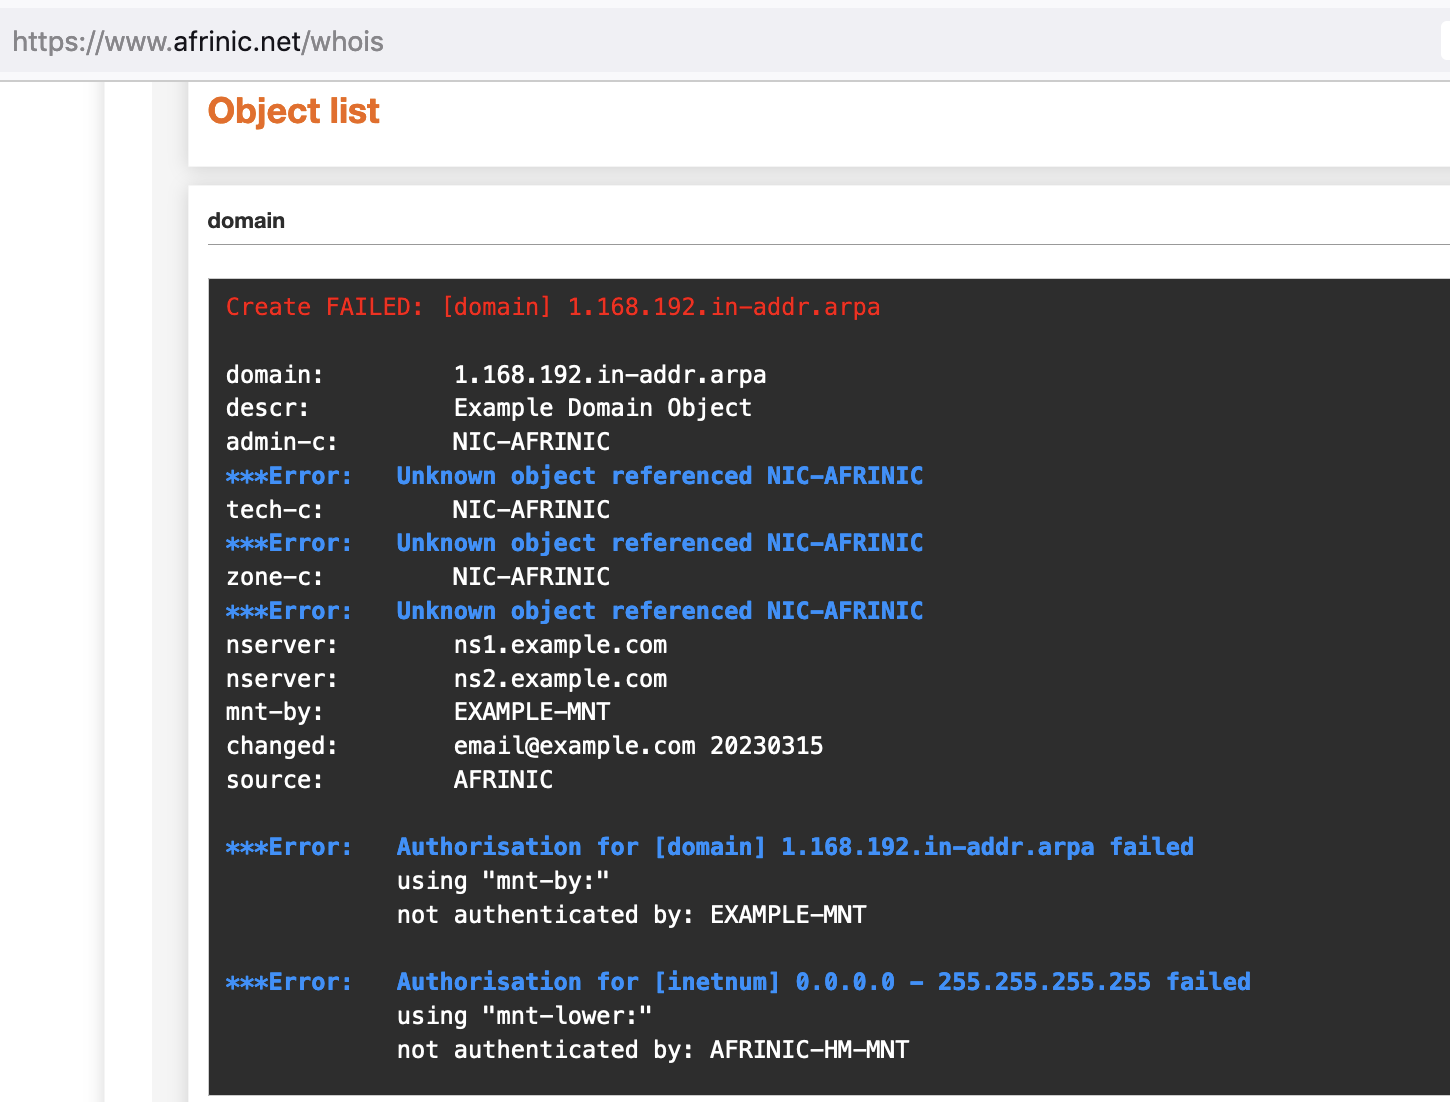Click the mnt-by: EXAMPLE-MNT line

tap(418, 712)
